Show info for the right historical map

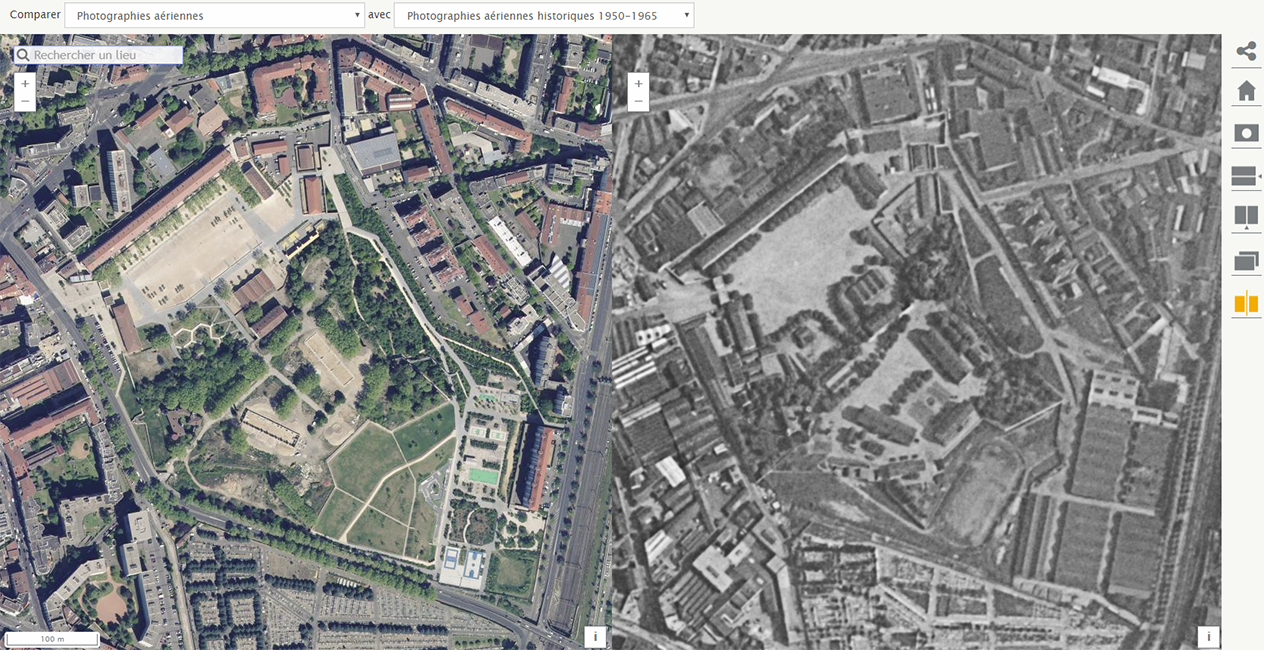(1208, 637)
